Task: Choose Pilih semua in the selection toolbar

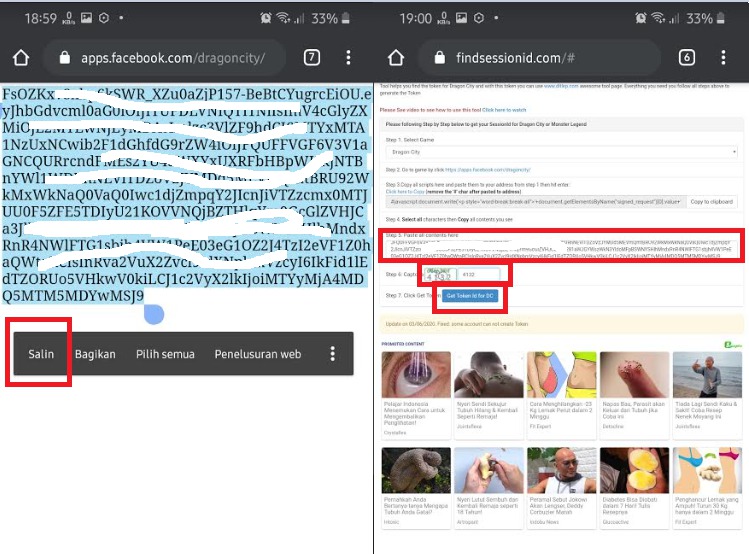Action: tap(165, 354)
